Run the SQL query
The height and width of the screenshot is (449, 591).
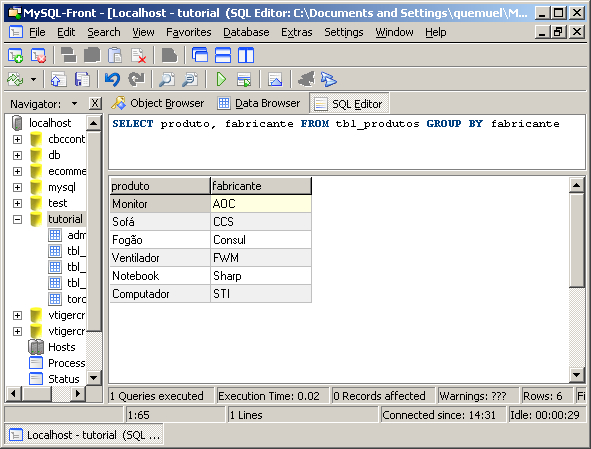(x=221, y=80)
